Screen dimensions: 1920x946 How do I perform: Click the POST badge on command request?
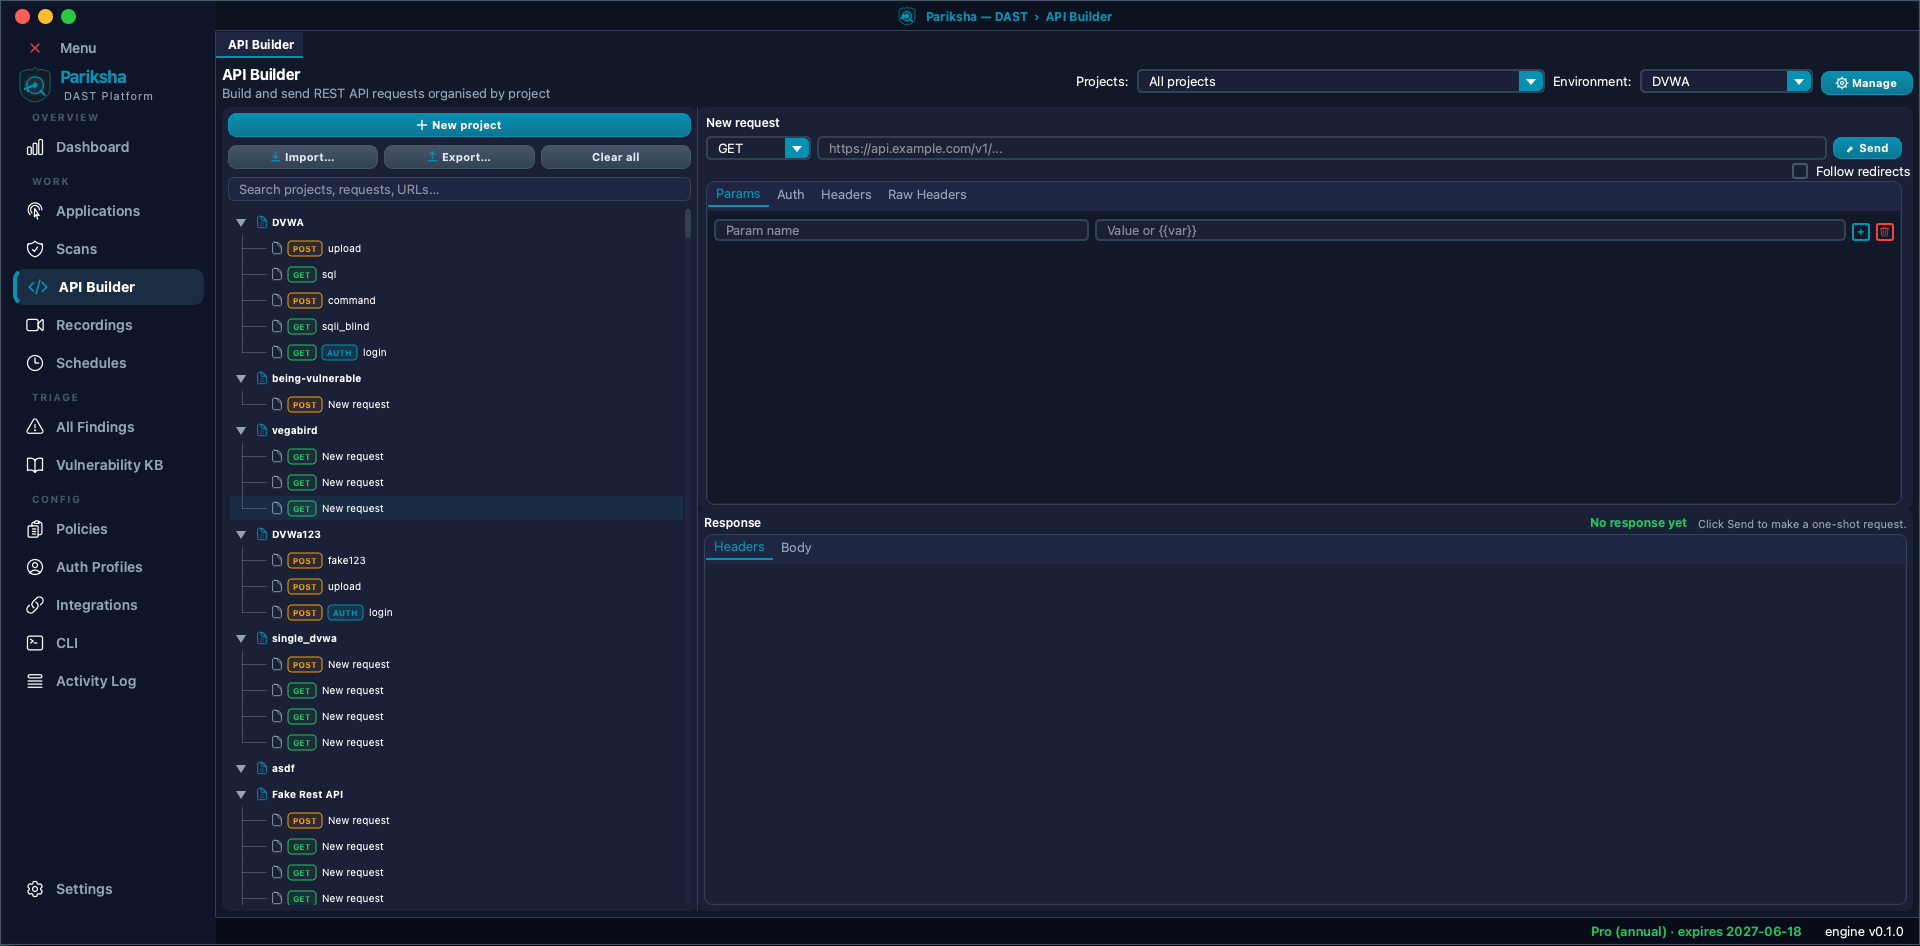coord(305,300)
